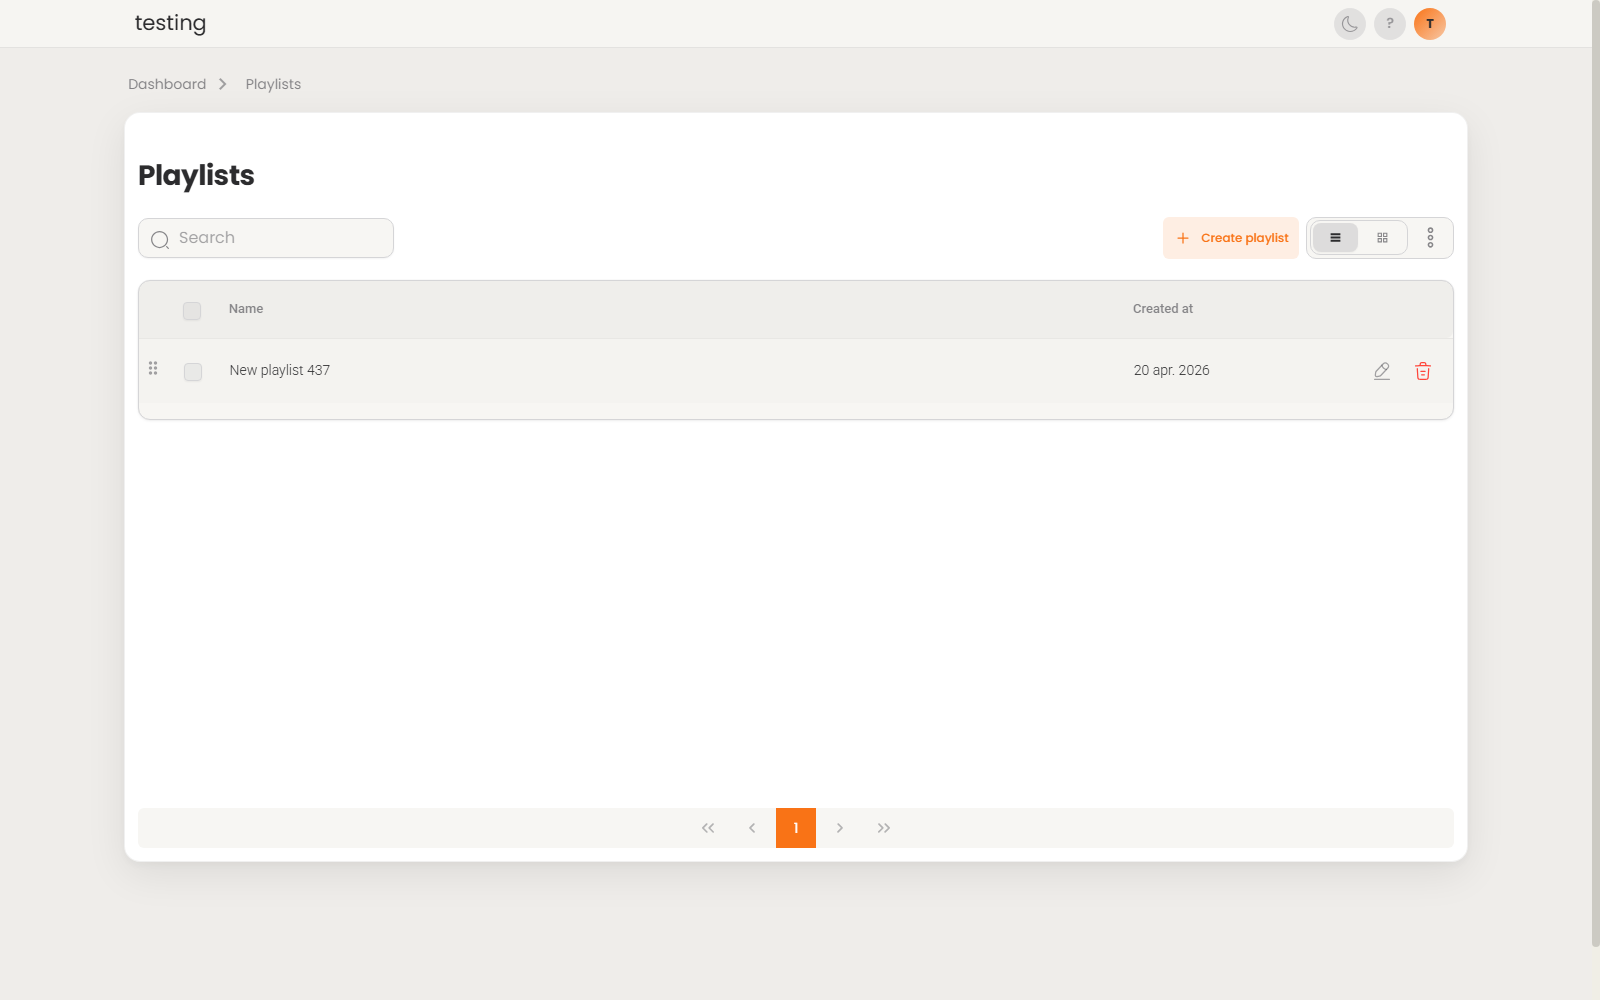The height and width of the screenshot is (1000, 1600).
Task: Click Playlists breadcrumb
Action: click(x=273, y=84)
